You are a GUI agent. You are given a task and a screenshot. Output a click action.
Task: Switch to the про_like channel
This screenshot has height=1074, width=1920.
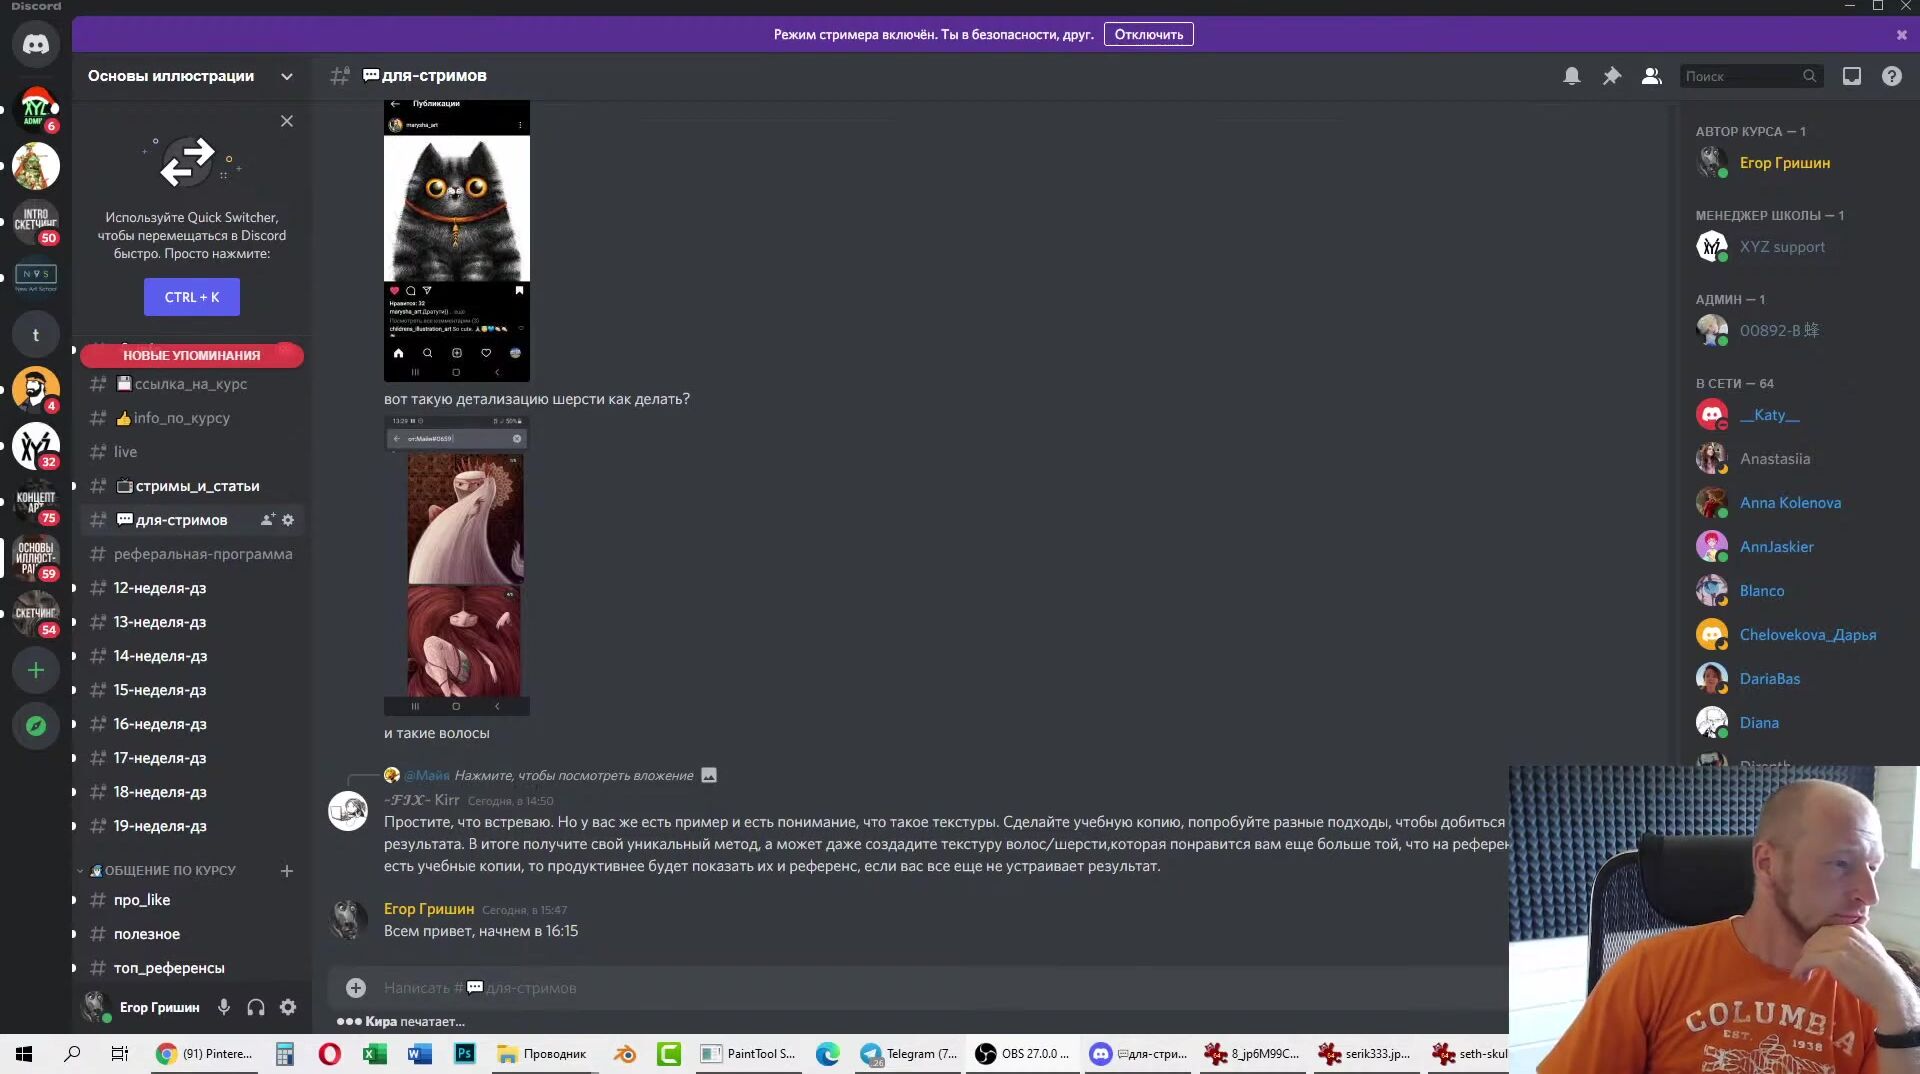pos(192,900)
